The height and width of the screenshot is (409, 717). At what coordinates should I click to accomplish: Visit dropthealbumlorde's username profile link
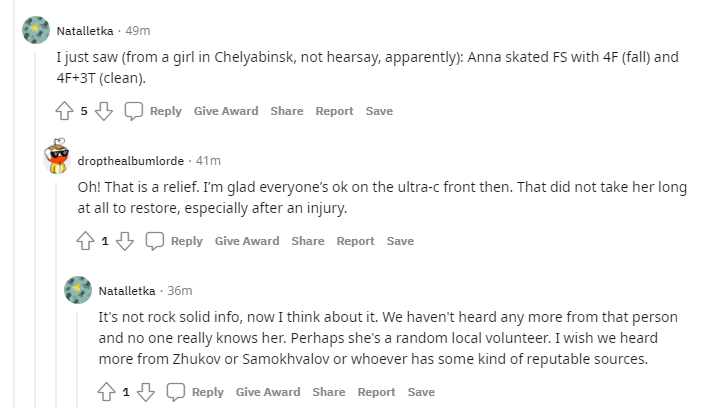(132, 160)
